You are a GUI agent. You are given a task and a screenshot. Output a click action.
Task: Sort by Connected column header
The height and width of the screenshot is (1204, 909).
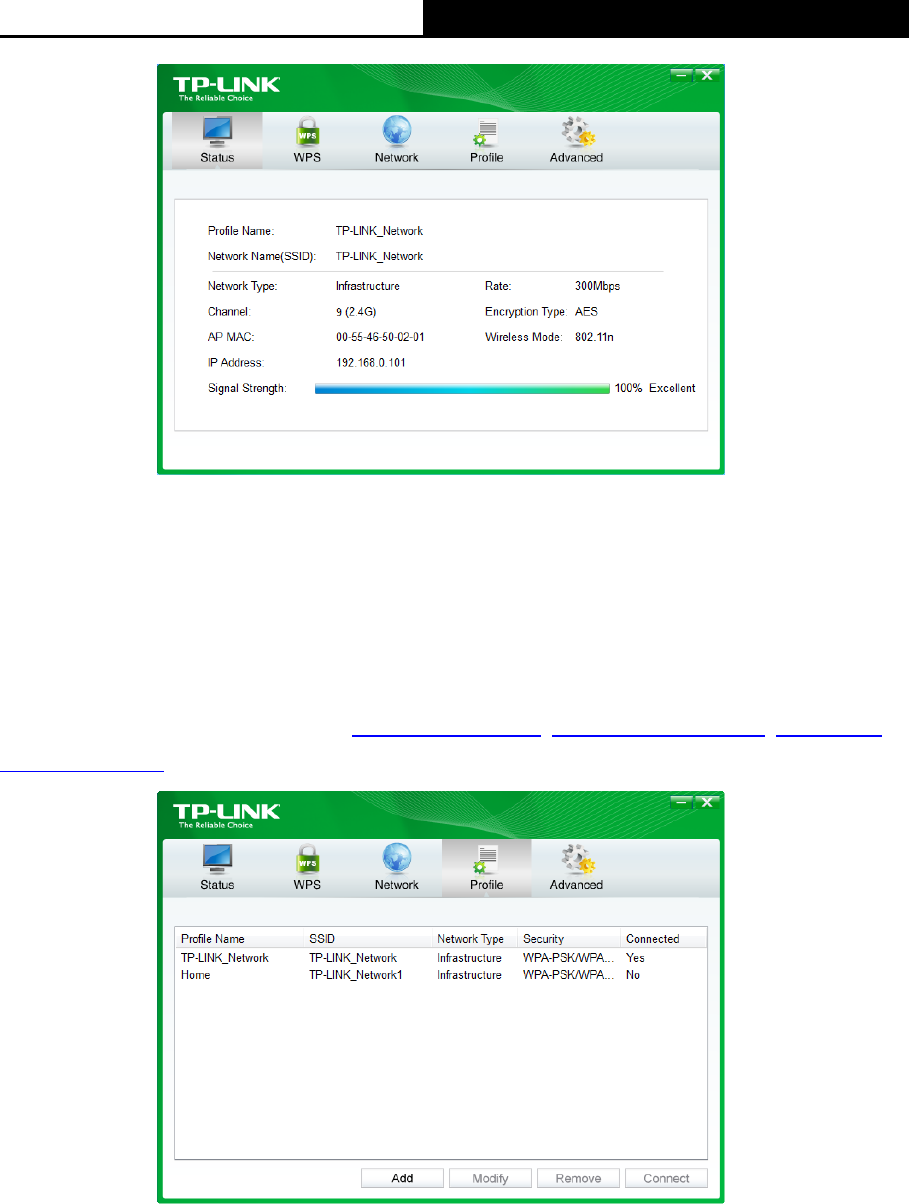pos(664,939)
